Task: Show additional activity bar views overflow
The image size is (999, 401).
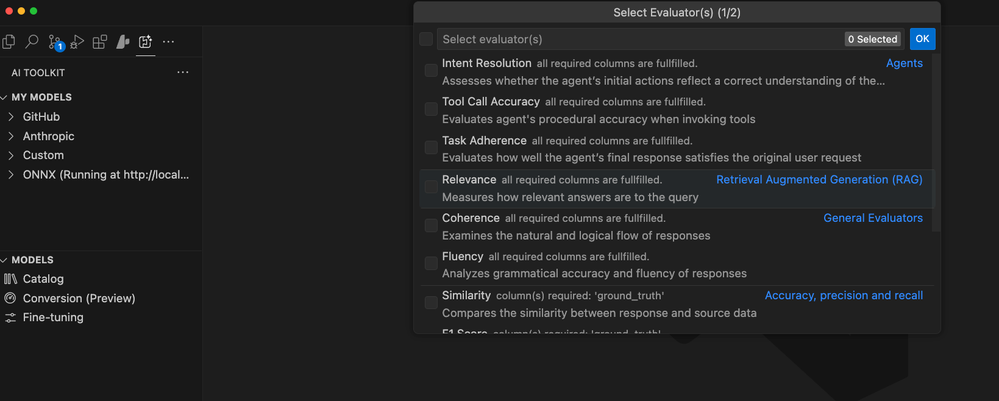Action: pos(168,42)
